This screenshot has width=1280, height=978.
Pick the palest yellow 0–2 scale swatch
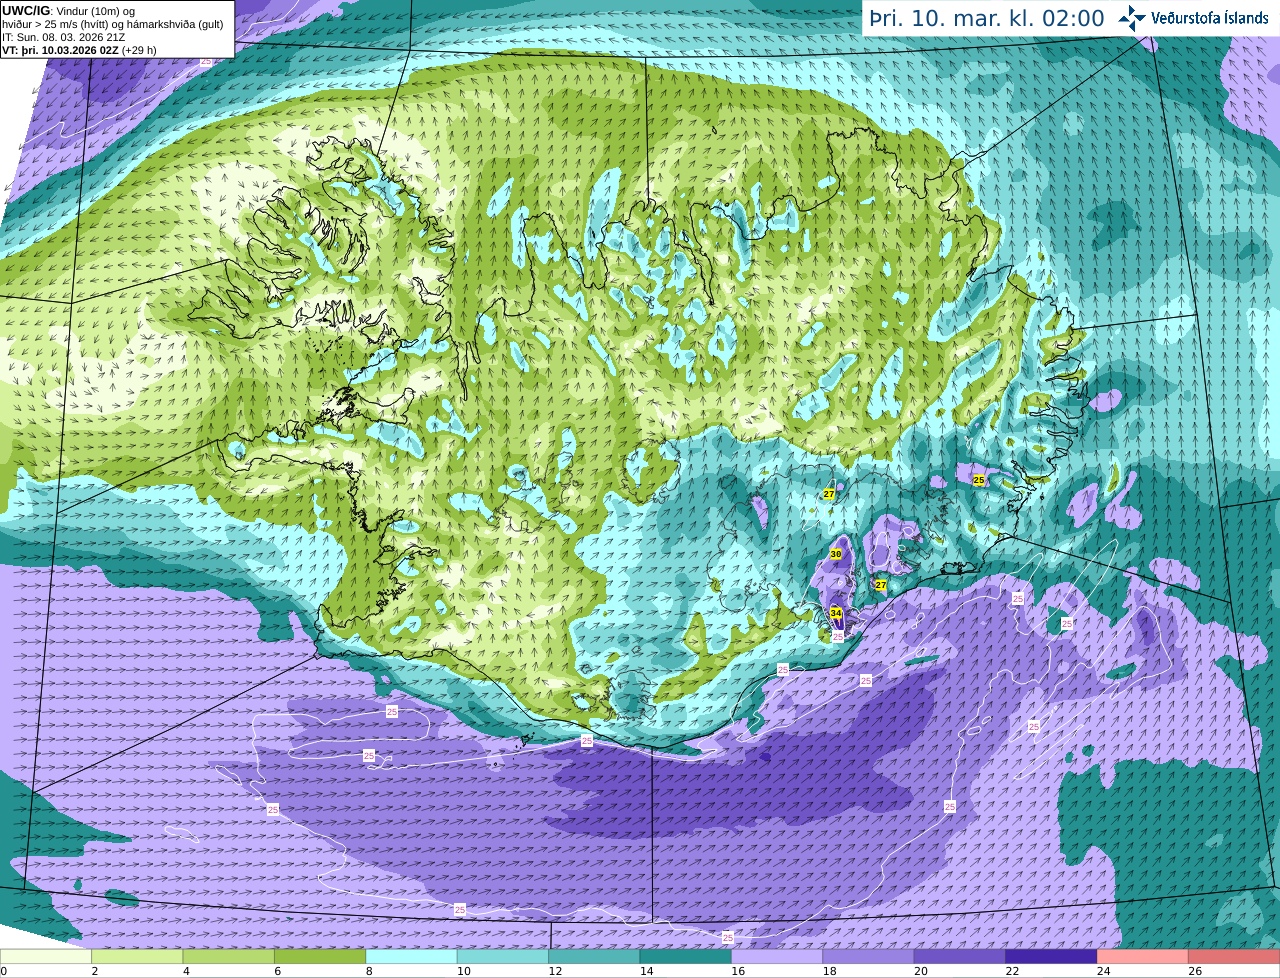pyautogui.click(x=46, y=956)
